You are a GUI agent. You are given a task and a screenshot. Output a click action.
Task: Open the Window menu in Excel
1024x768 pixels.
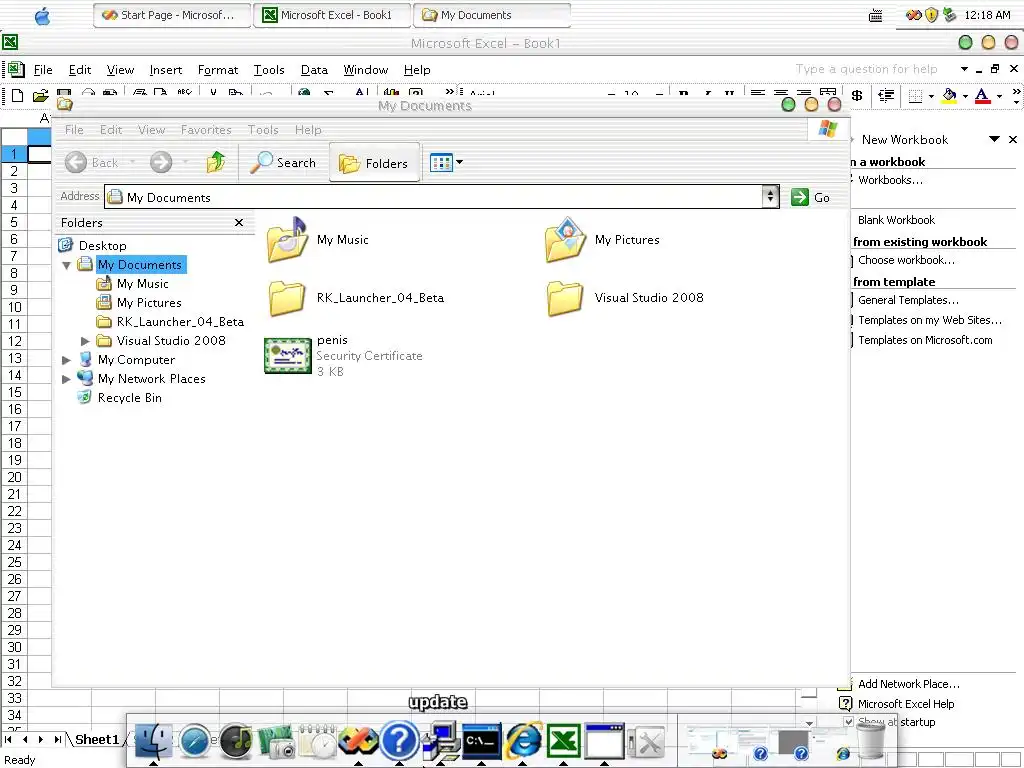pyautogui.click(x=366, y=70)
